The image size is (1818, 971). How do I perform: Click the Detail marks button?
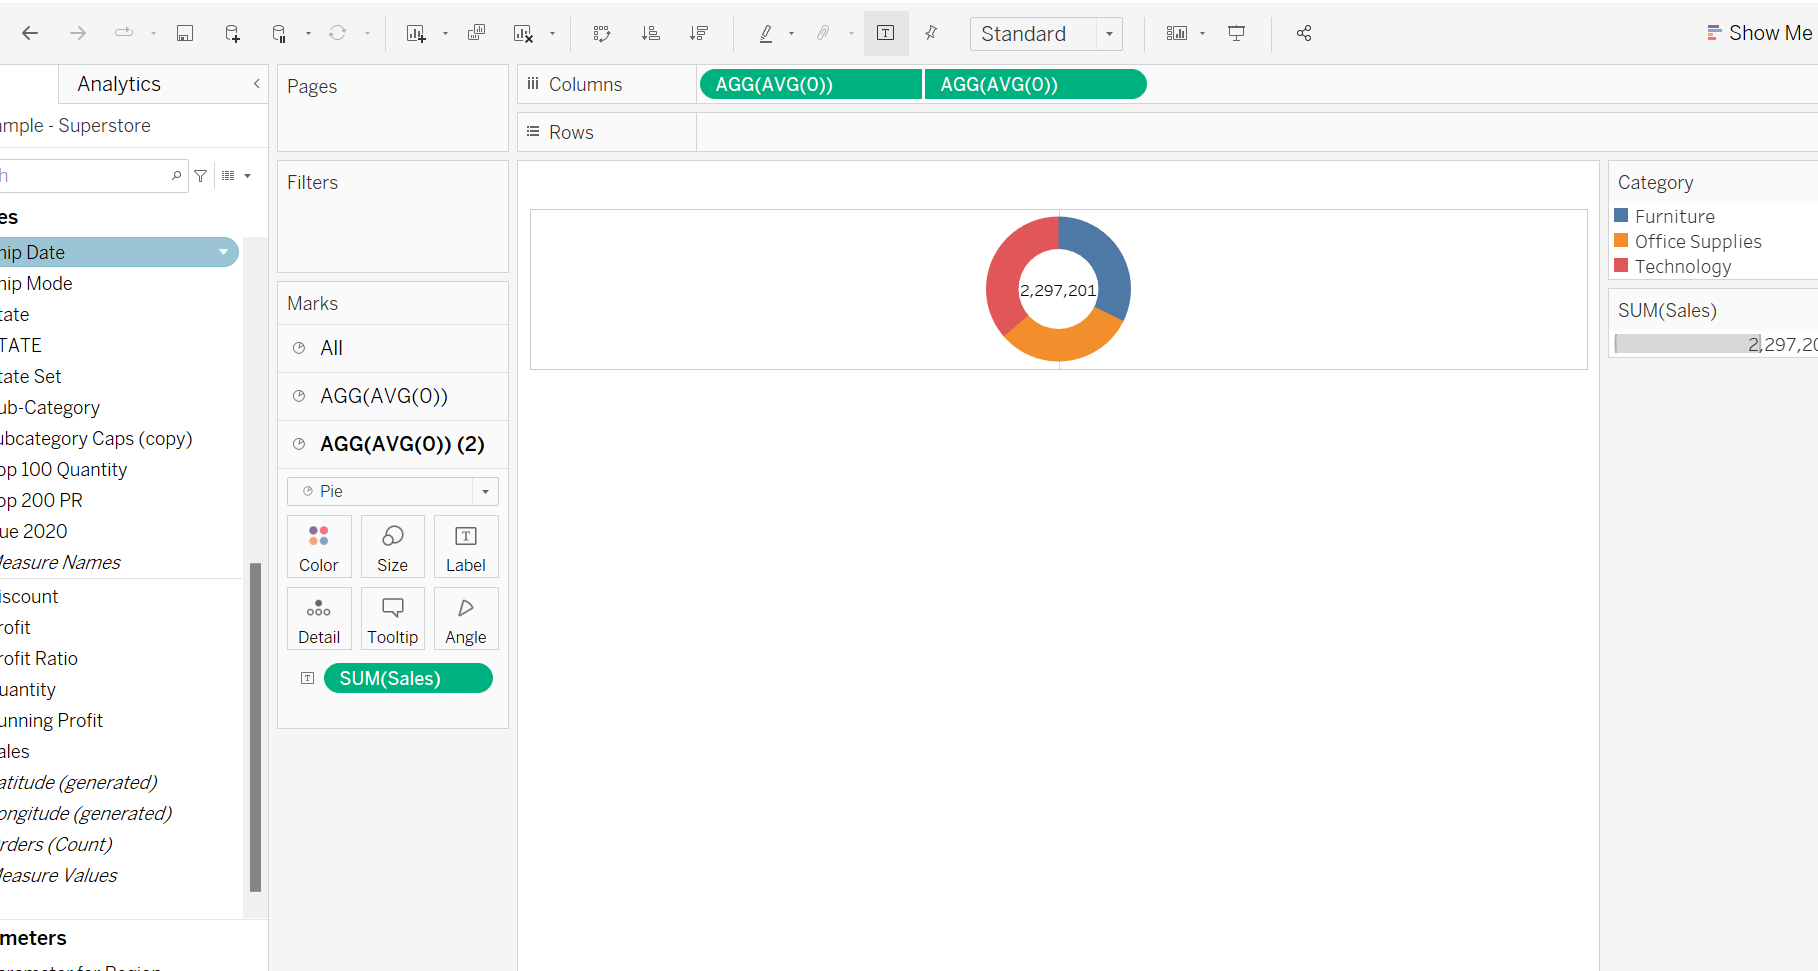[x=319, y=618]
